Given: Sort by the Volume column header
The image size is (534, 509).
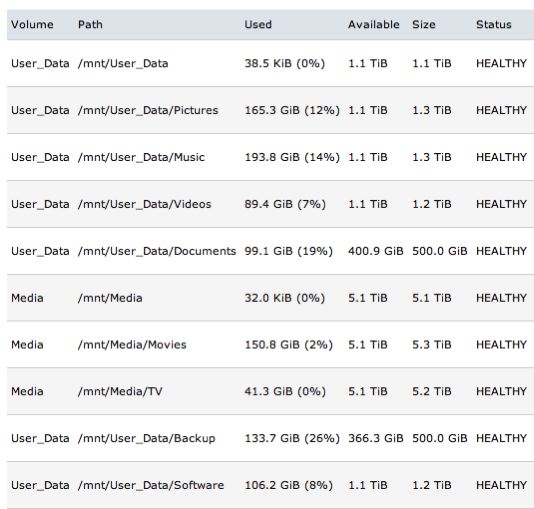Looking at the screenshot, I should pyautogui.click(x=32, y=25).
